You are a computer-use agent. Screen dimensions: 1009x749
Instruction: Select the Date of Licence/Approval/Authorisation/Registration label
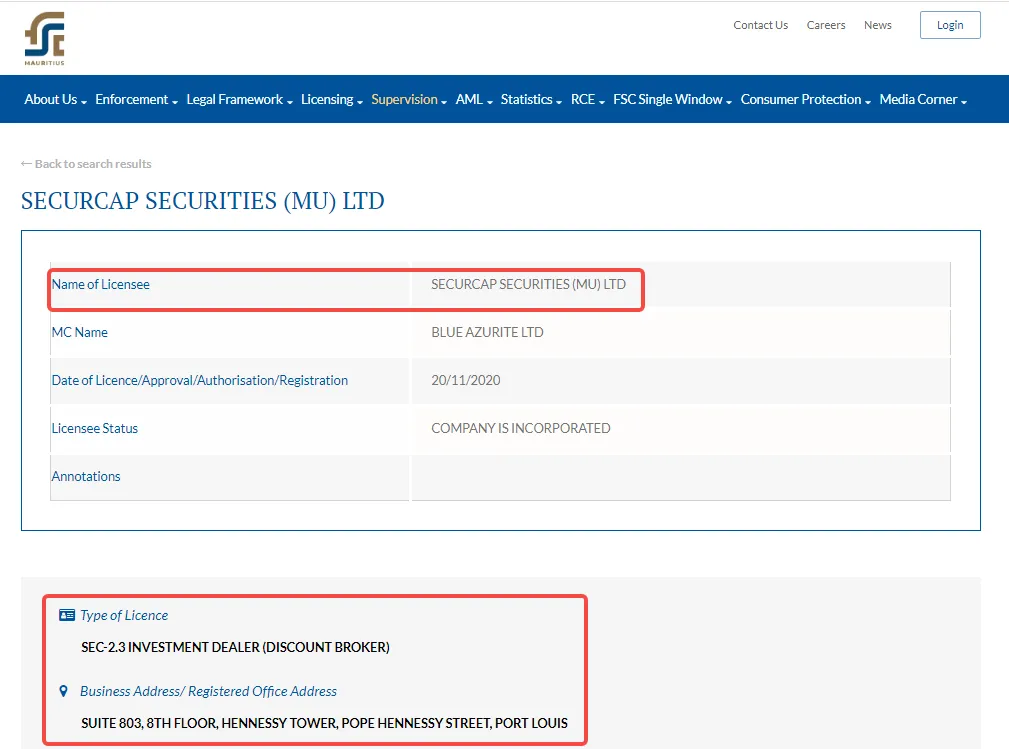coord(199,380)
